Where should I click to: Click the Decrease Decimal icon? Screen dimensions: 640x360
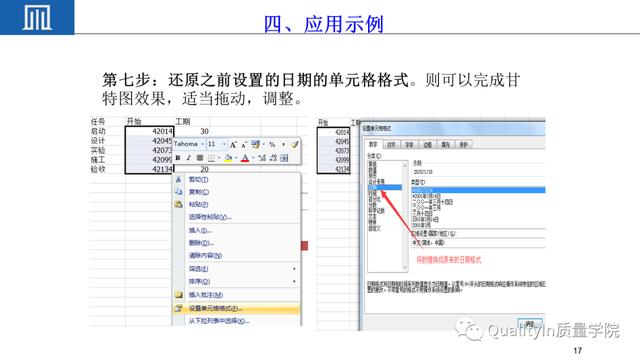(x=273, y=158)
